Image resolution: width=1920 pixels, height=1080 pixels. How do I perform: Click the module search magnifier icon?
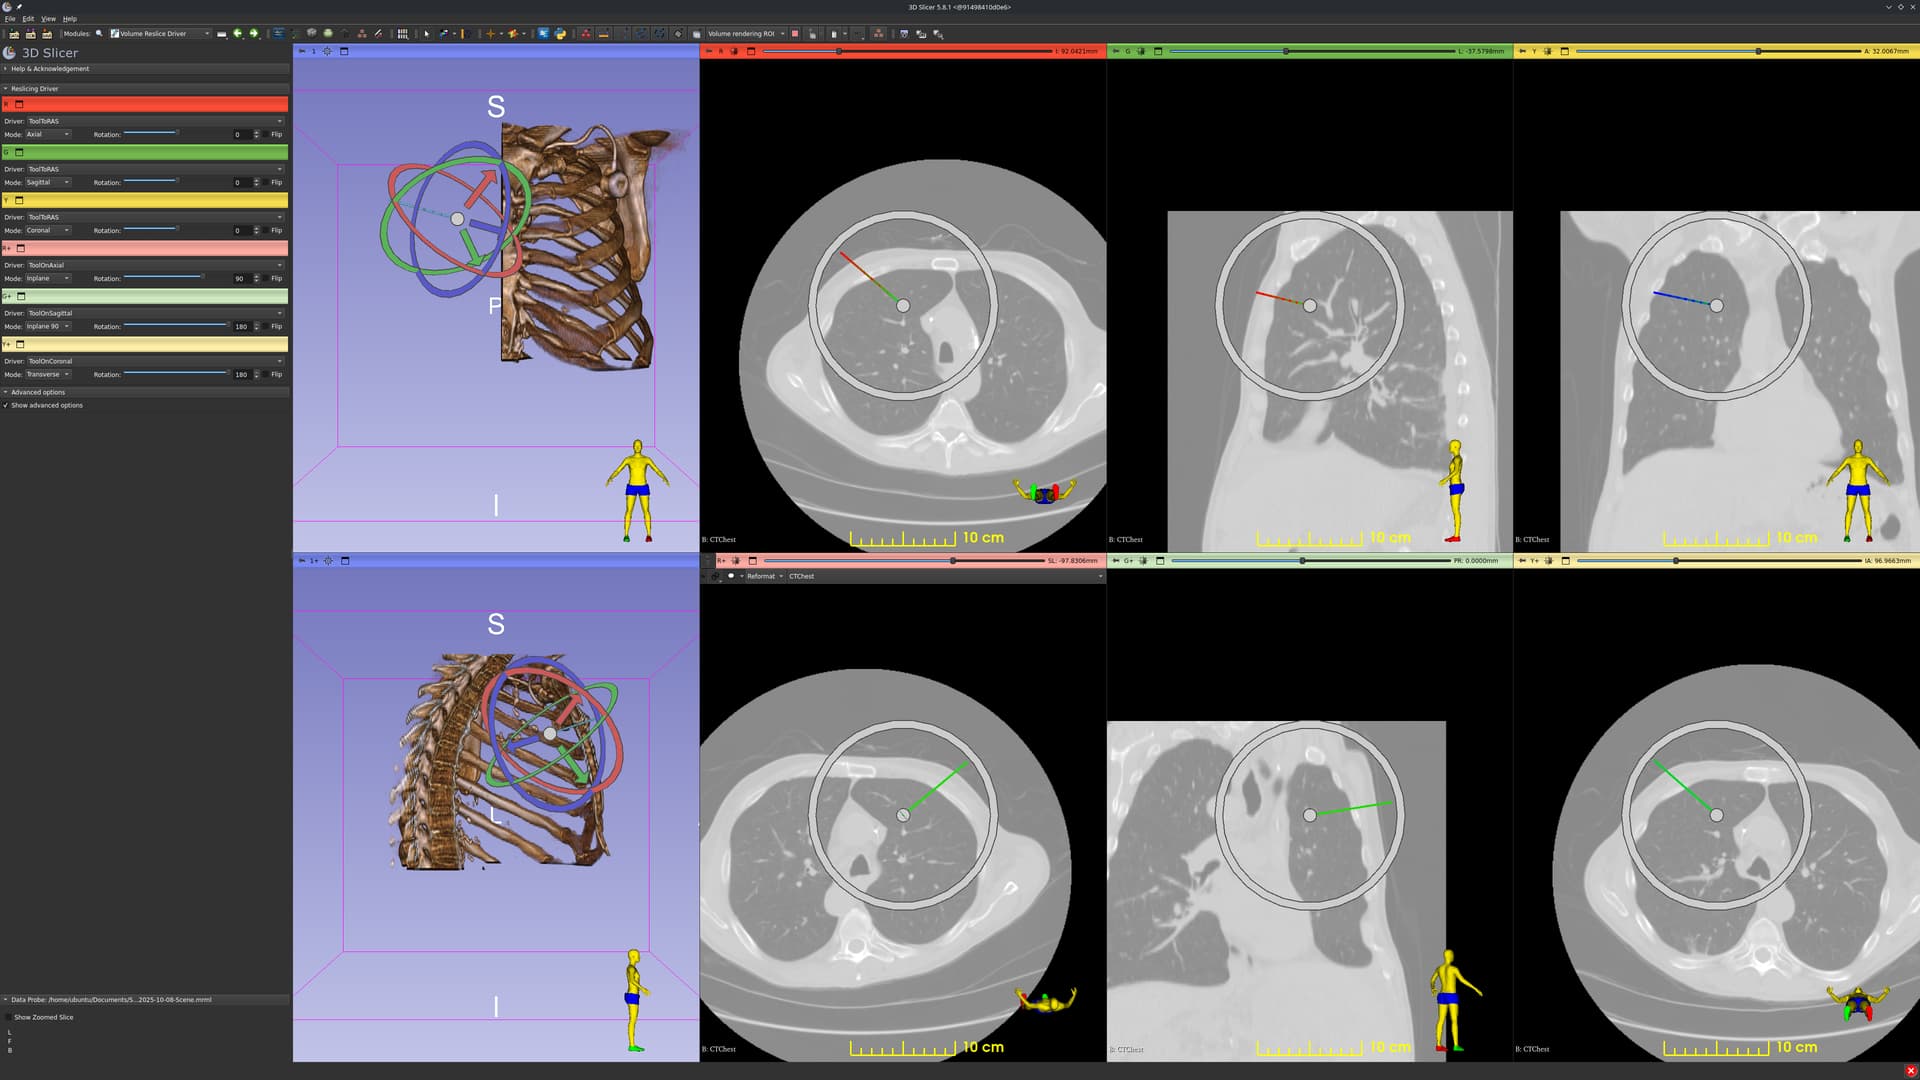[99, 34]
